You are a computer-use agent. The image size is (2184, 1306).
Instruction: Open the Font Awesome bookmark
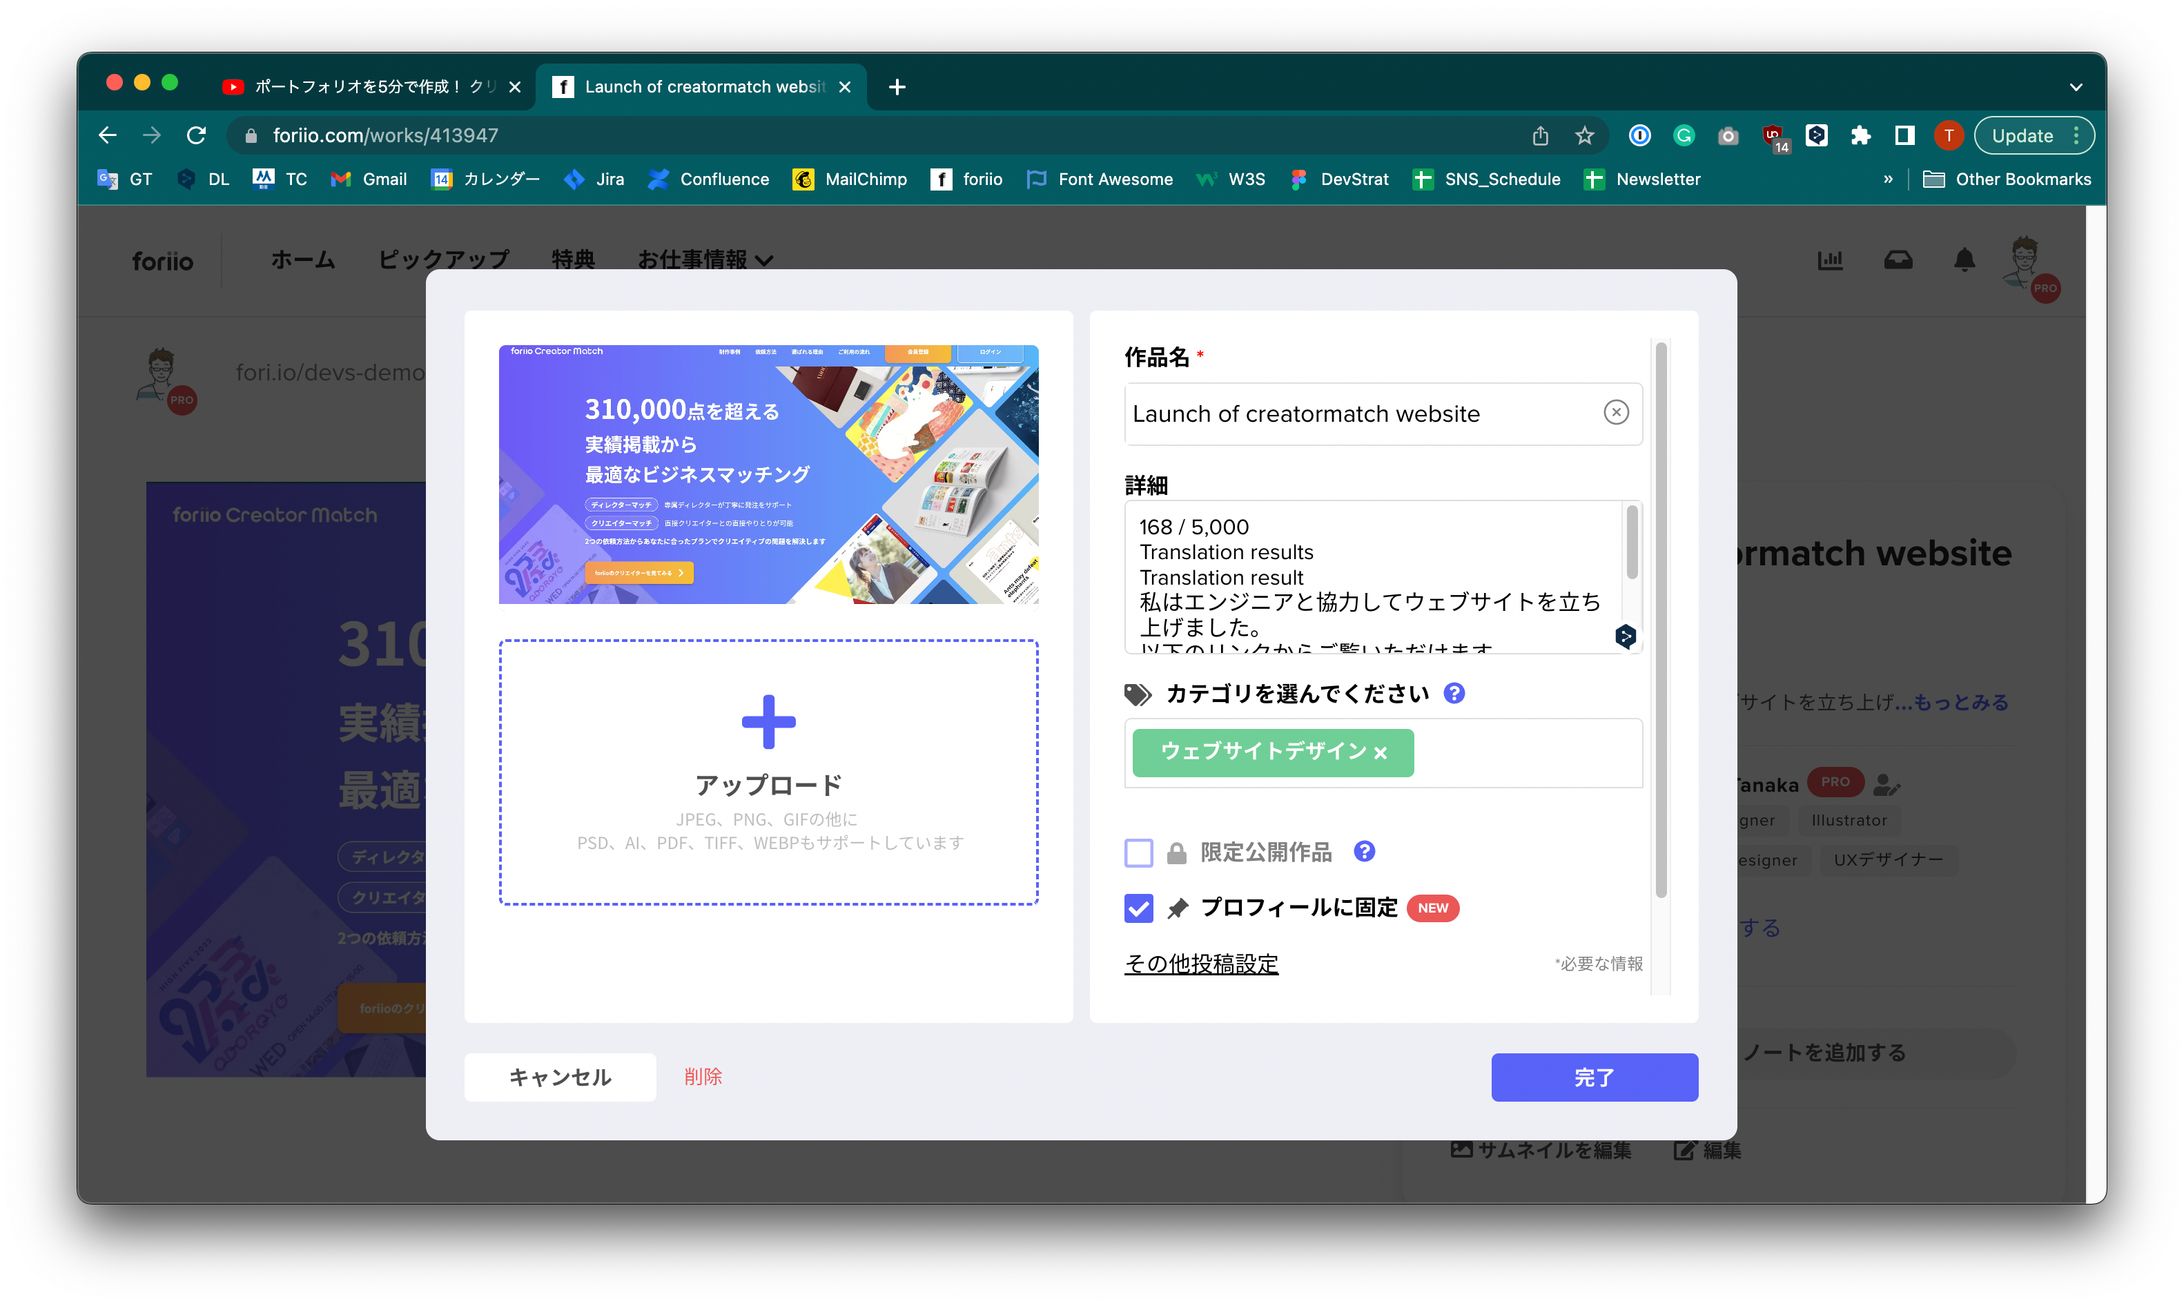(x=1100, y=179)
